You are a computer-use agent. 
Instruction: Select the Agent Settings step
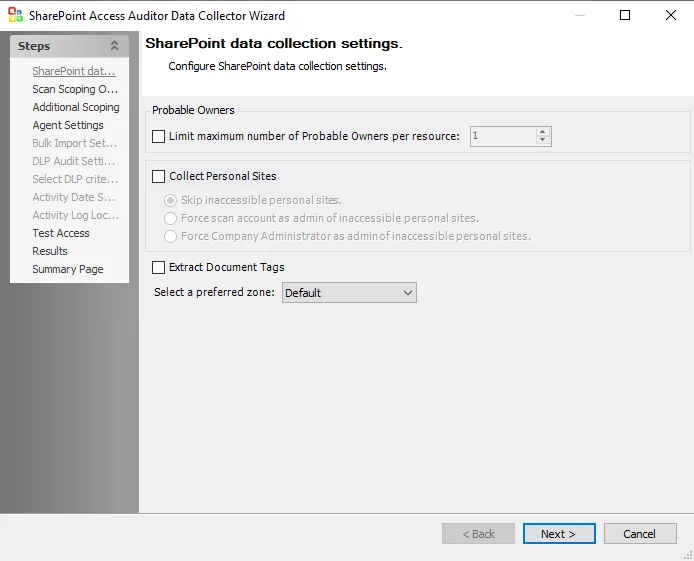[68, 125]
